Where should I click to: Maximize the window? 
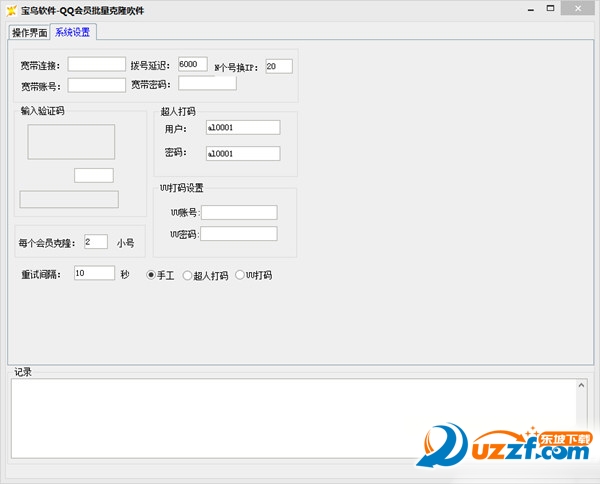(550, 8)
